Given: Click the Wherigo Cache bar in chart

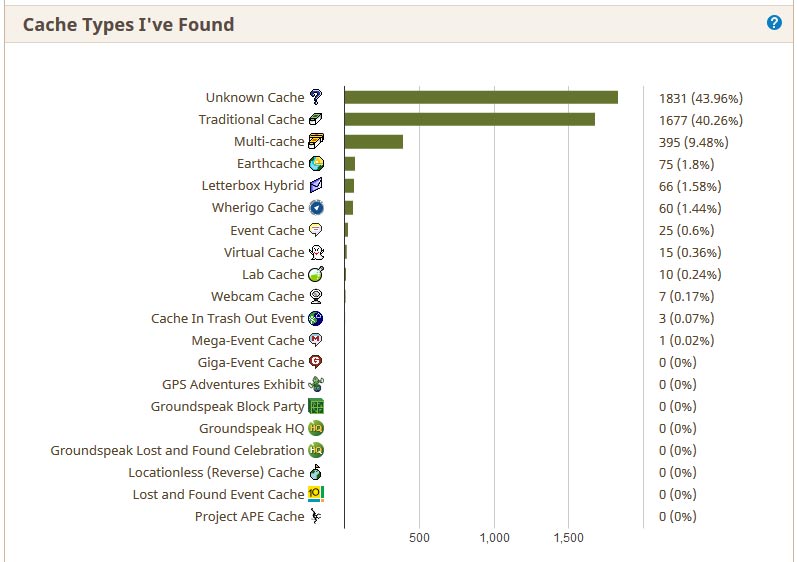Looking at the screenshot, I should [349, 208].
